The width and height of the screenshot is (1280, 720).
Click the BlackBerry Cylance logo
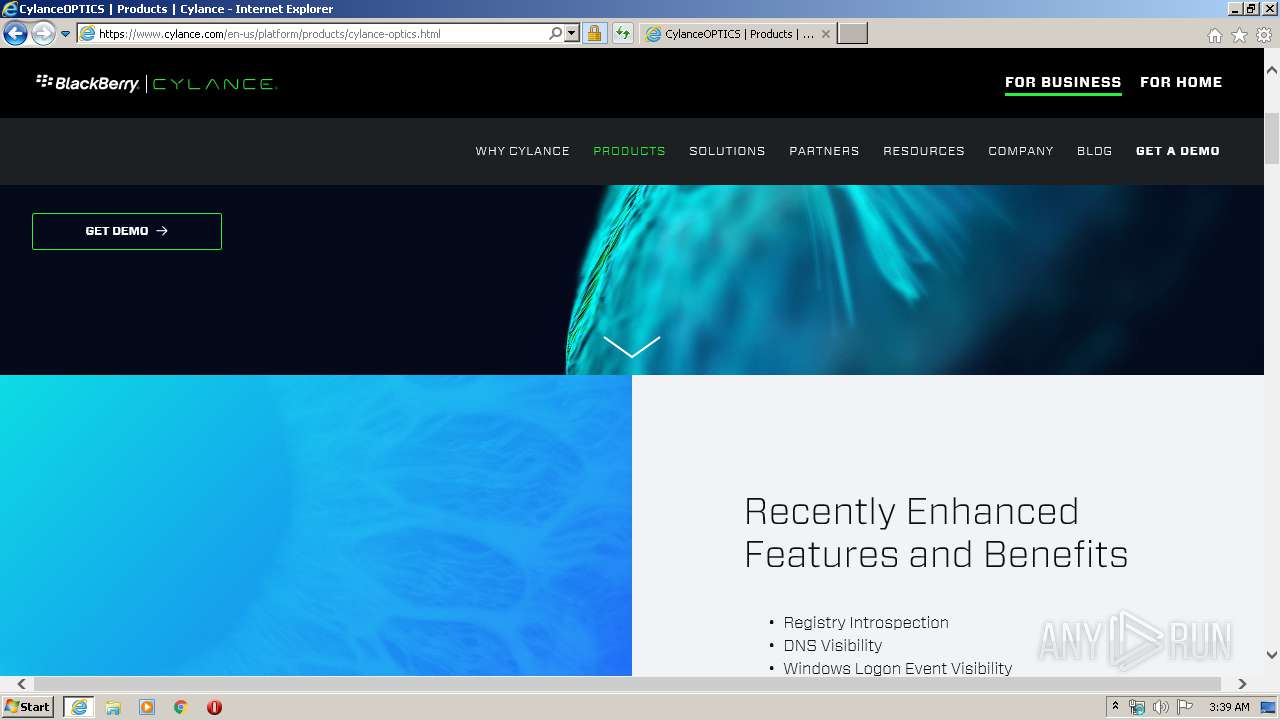click(156, 83)
